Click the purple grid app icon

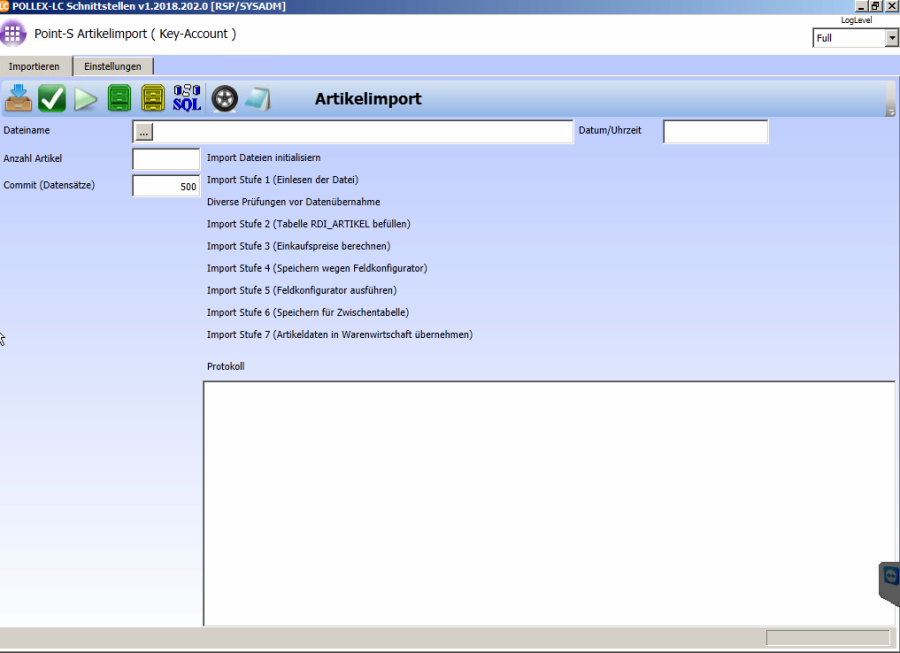pyautogui.click(x=13, y=34)
